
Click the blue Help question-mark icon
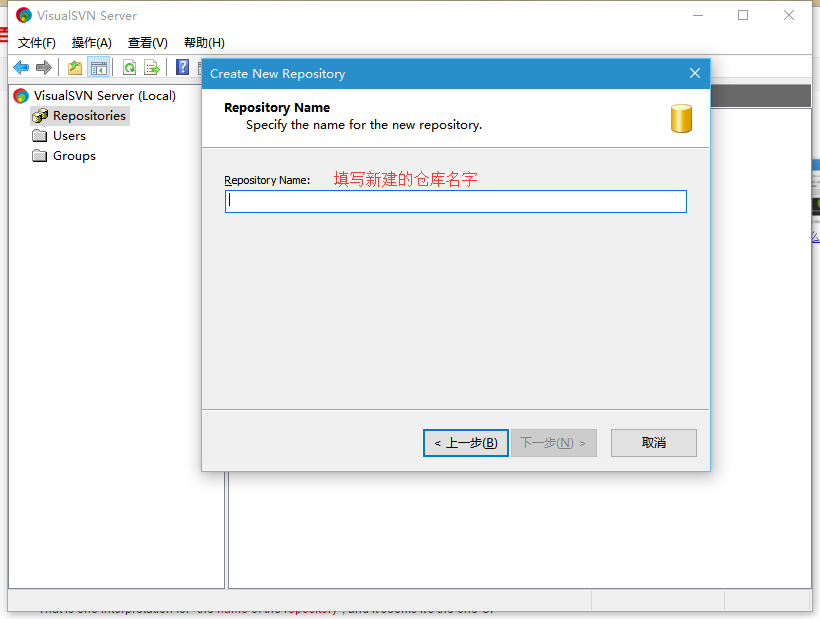pos(182,67)
